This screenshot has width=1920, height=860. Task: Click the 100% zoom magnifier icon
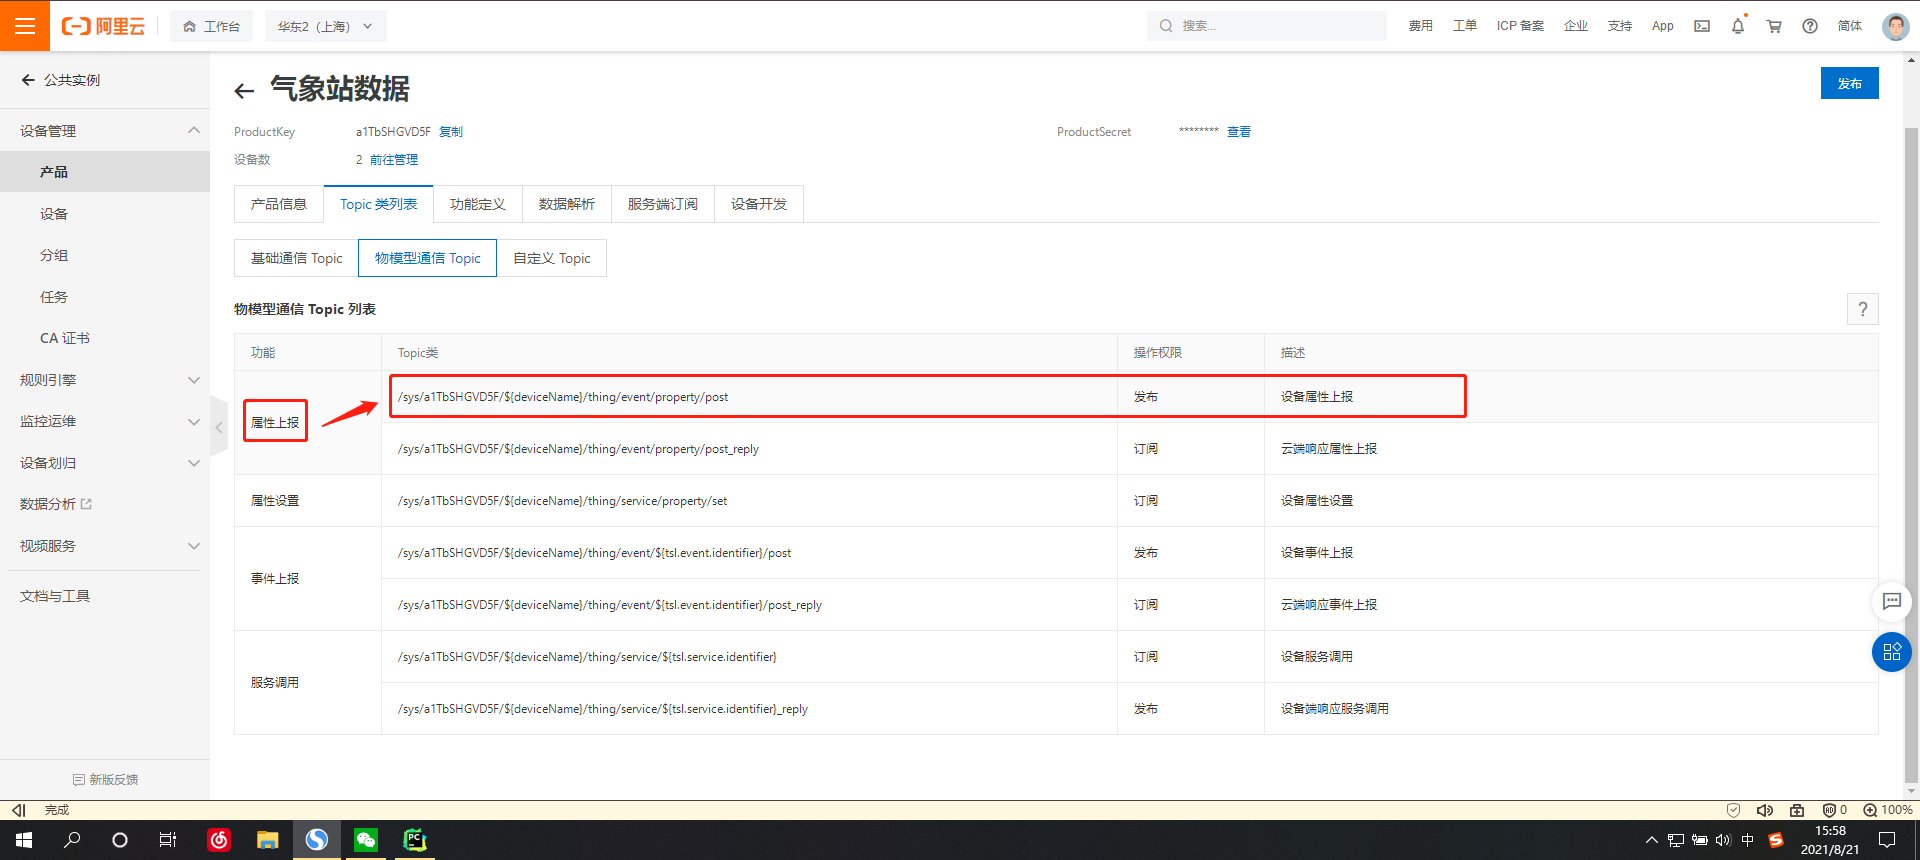(x=1869, y=810)
